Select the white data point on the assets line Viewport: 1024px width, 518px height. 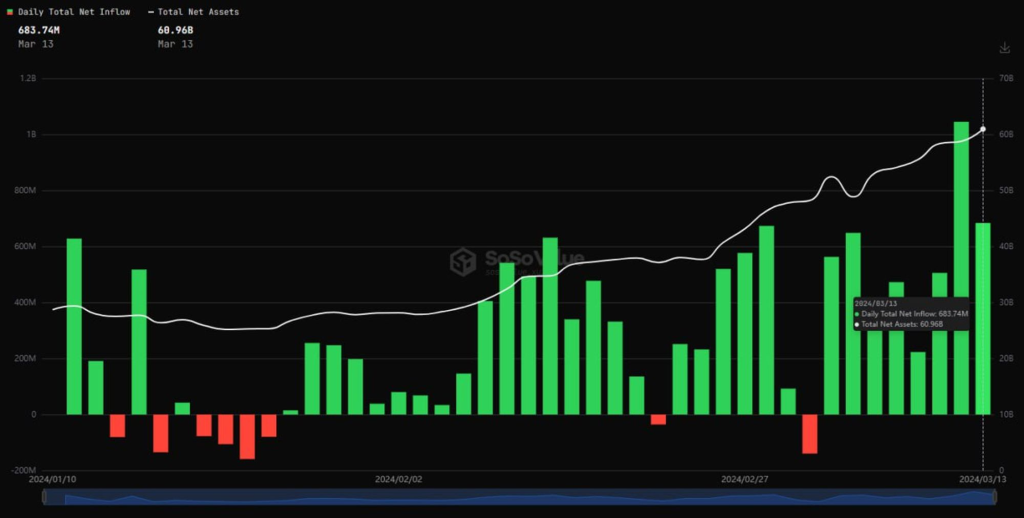[983, 129]
